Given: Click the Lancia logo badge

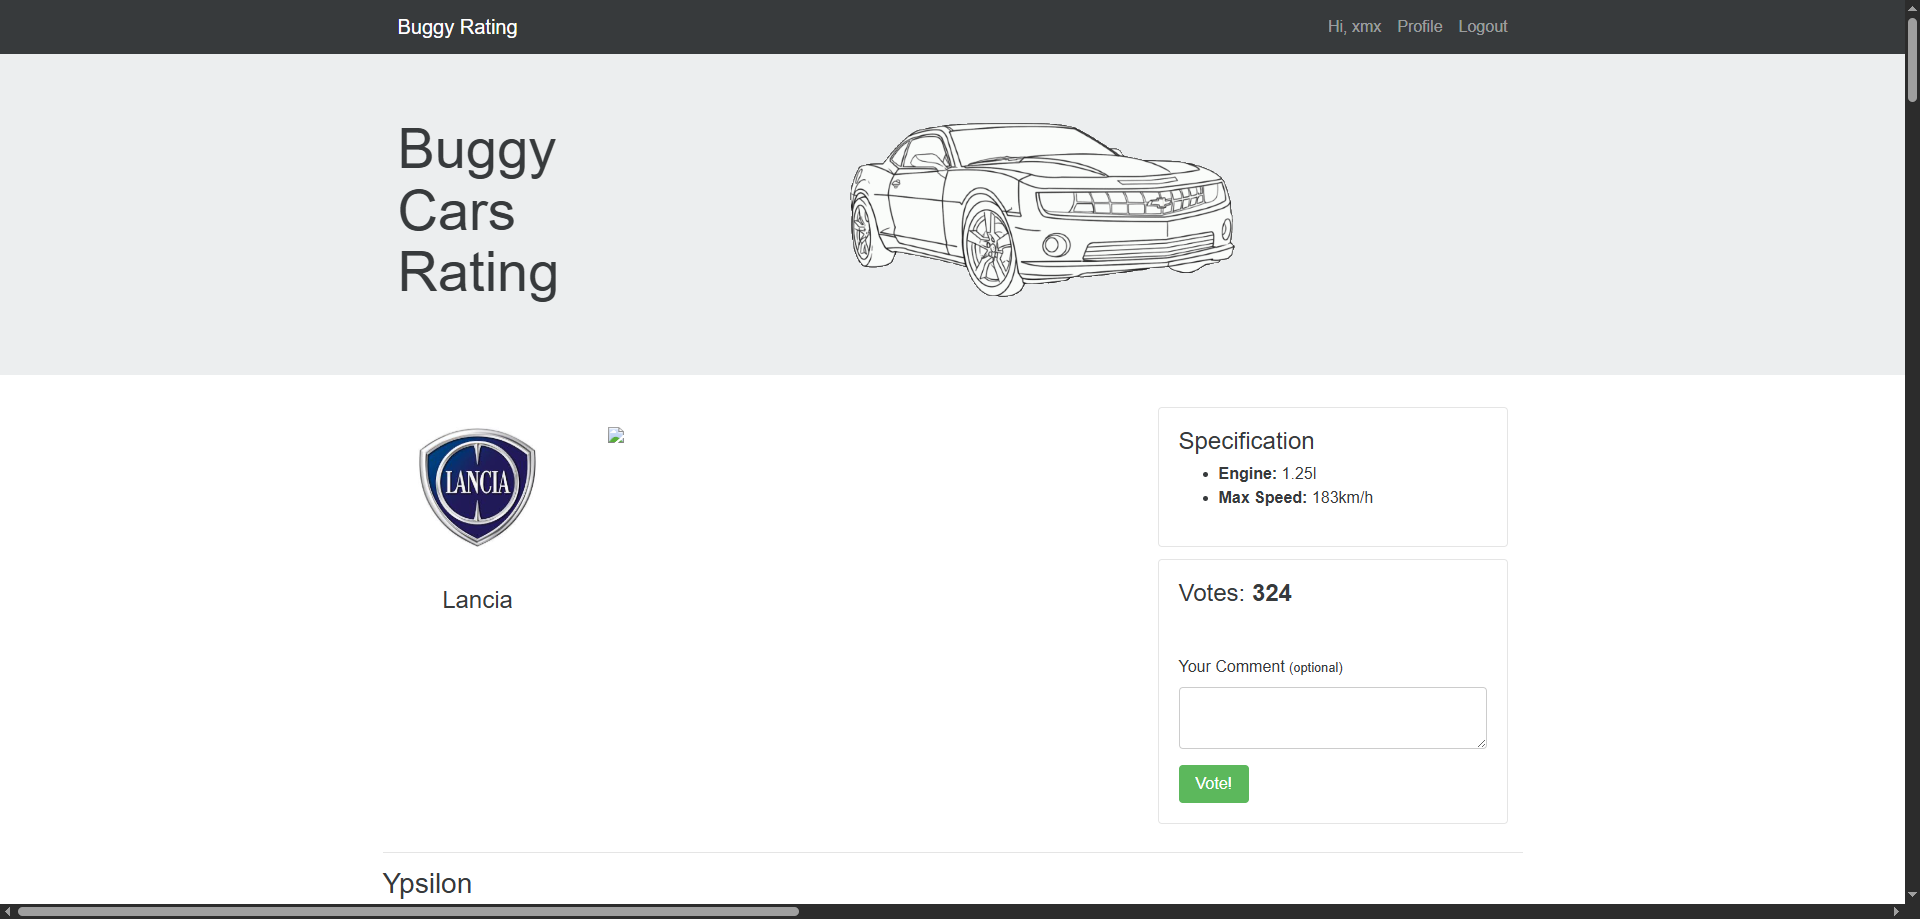Looking at the screenshot, I should tap(477, 487).
